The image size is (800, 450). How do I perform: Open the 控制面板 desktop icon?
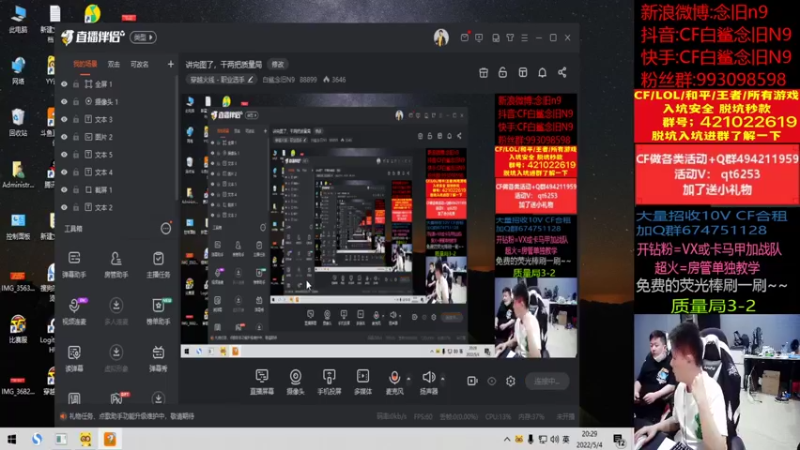[x=18, y=227]
